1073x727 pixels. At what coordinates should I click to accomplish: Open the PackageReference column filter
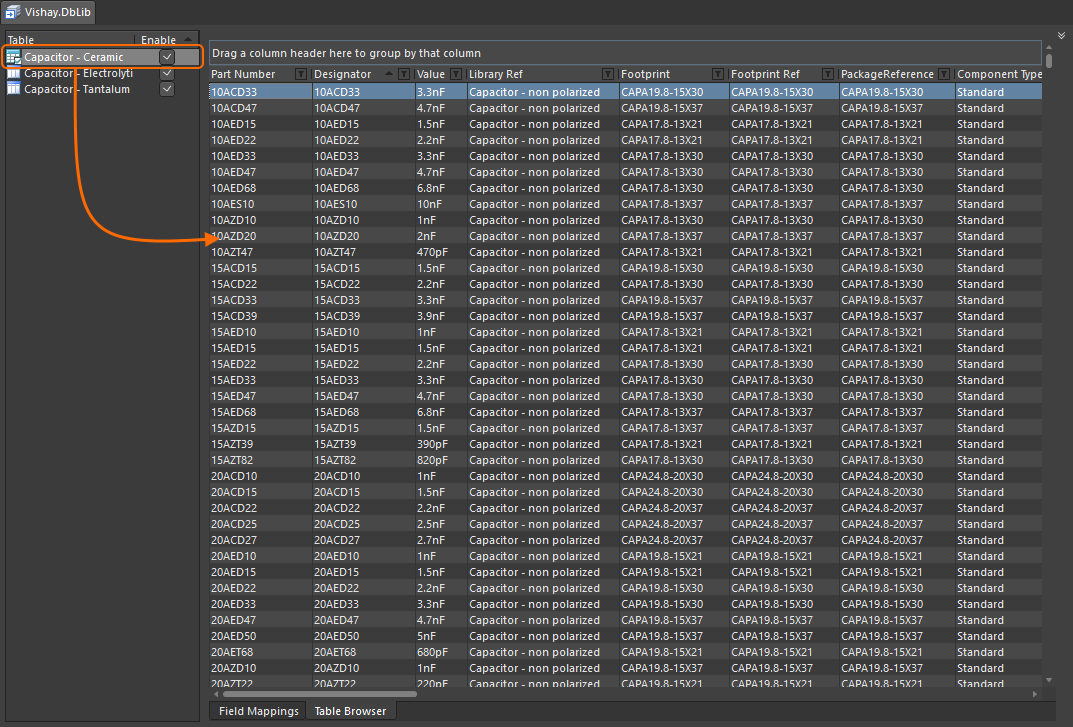[944, 74]
